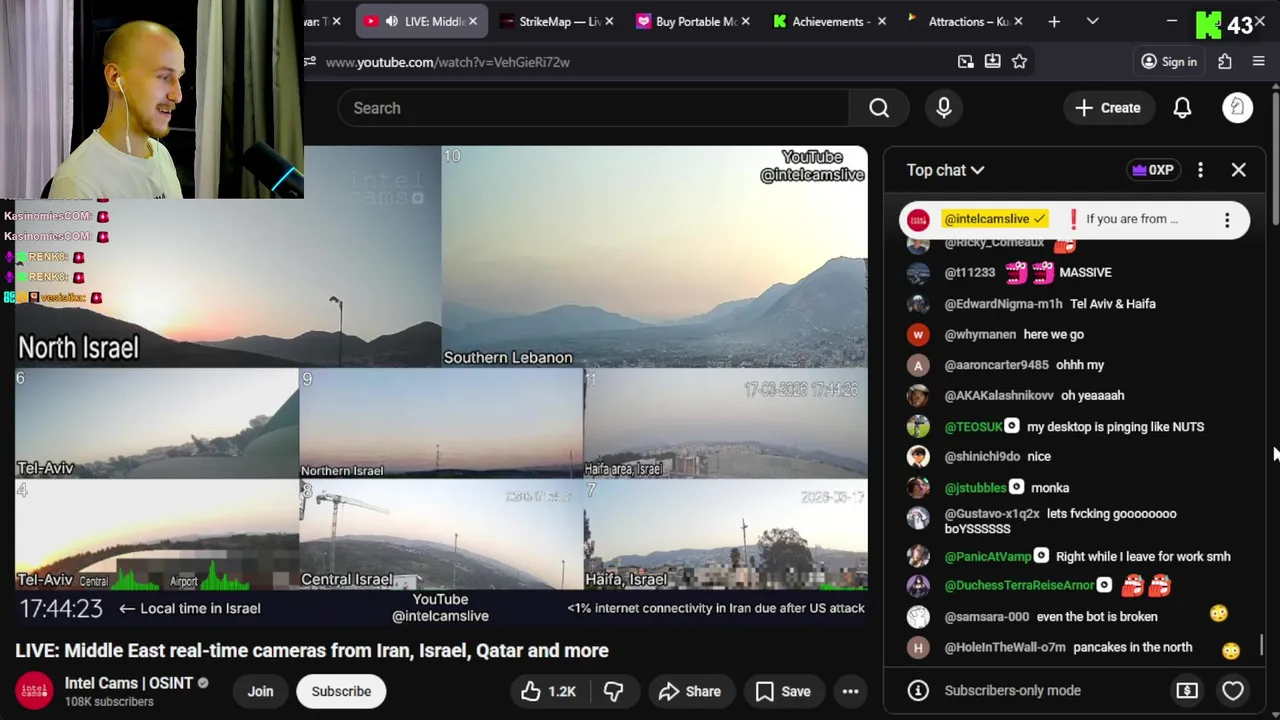Screen dimensions: 1280x720
Task: Click username @TEOSUK in chat
Action: 973,427
